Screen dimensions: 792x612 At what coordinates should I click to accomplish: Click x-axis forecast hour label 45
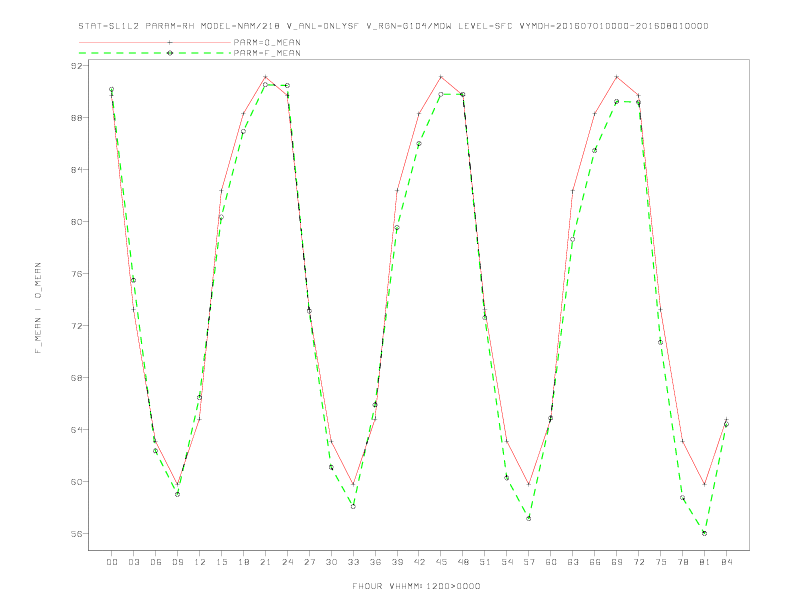pos(441,562)
